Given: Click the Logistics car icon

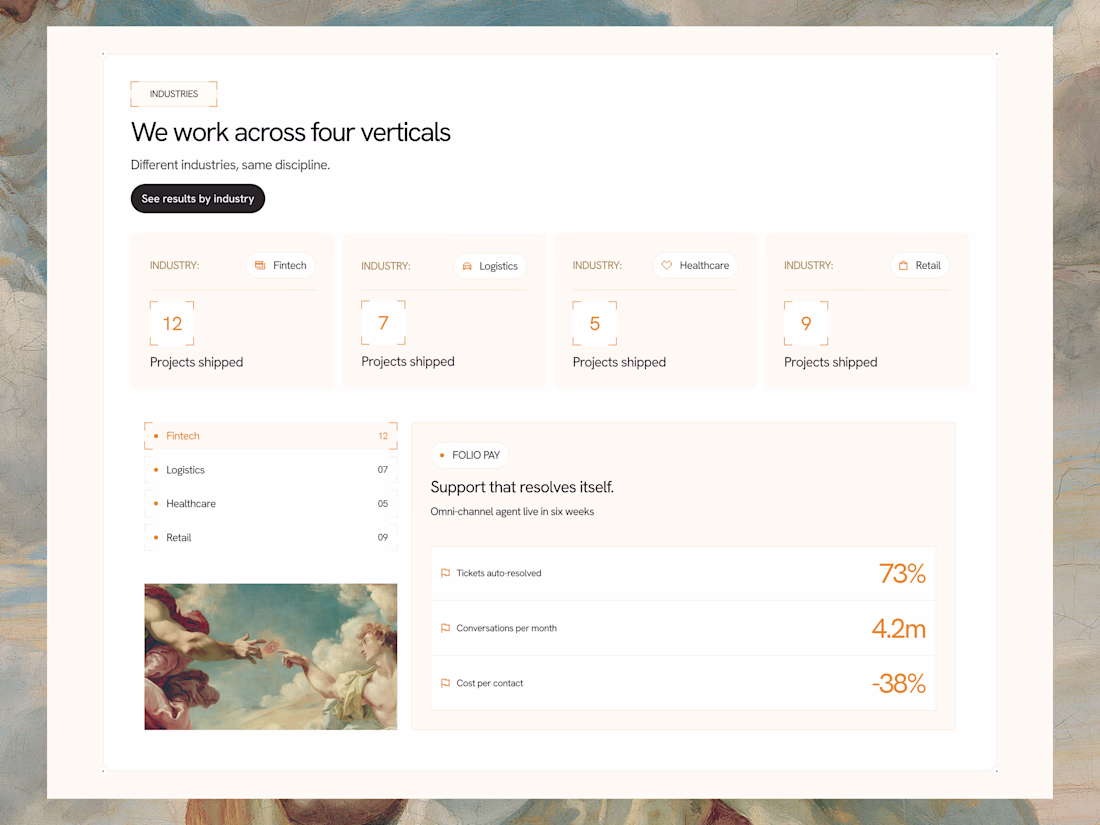Looking at the screenshot, I should 467,266.
